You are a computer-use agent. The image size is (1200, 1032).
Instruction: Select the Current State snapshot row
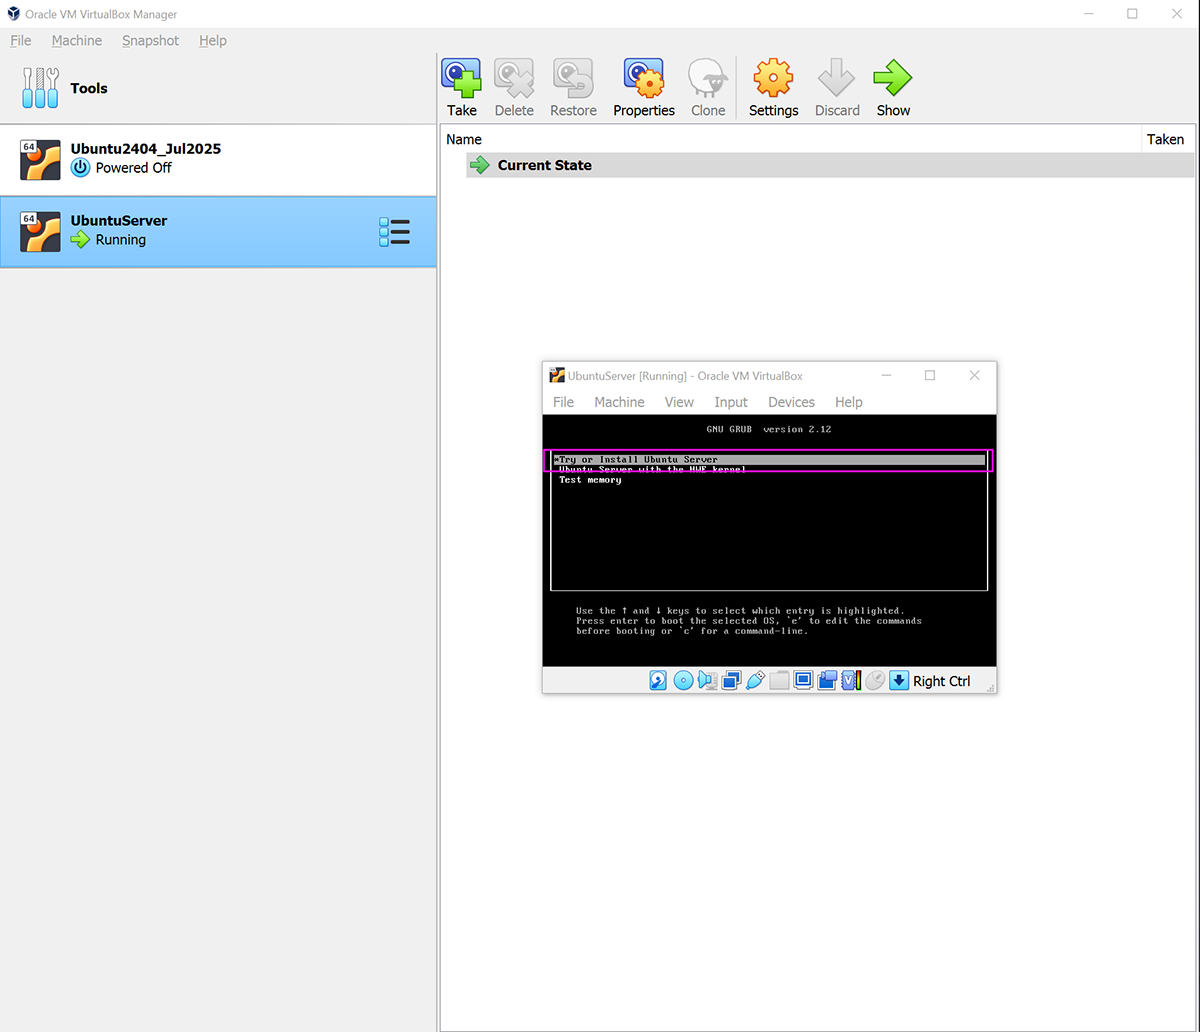pos(830,165)
